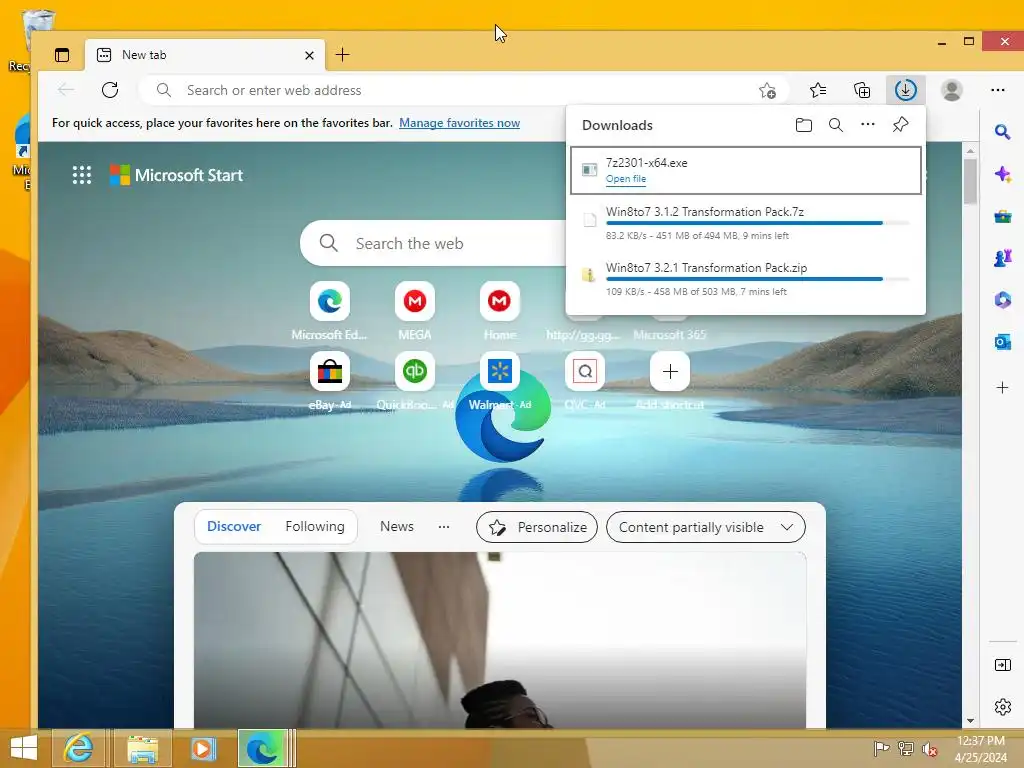
Task: Close the New tab tab
Action: tap(310, 56)
